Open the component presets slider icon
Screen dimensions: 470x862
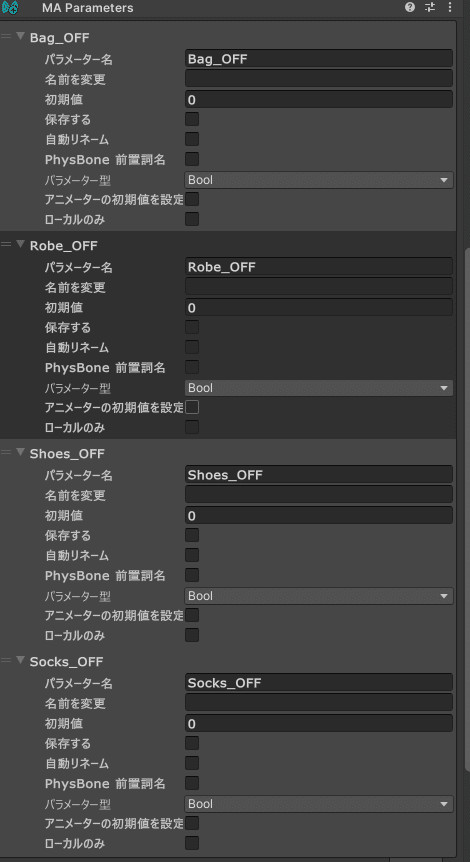click(430, 8)
